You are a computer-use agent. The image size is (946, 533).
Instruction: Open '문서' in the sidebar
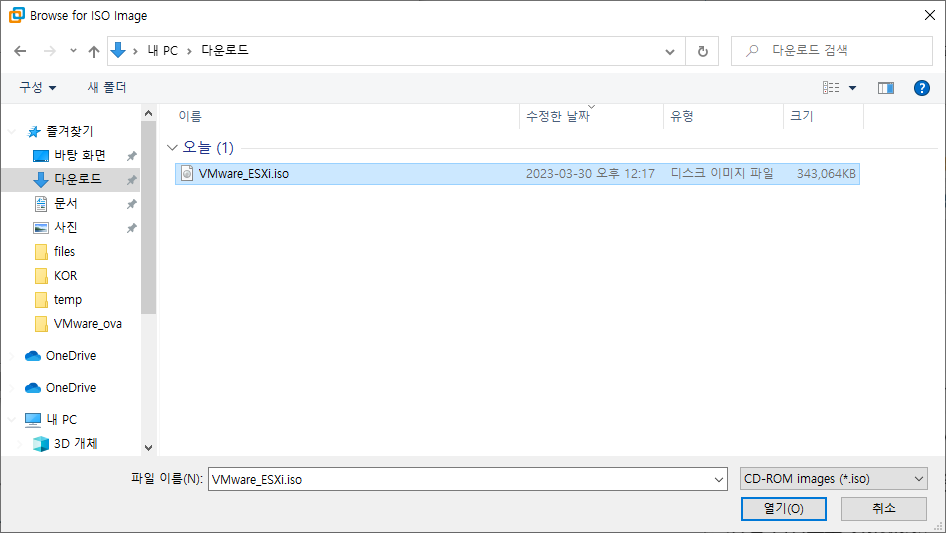(x=65, y=203)
